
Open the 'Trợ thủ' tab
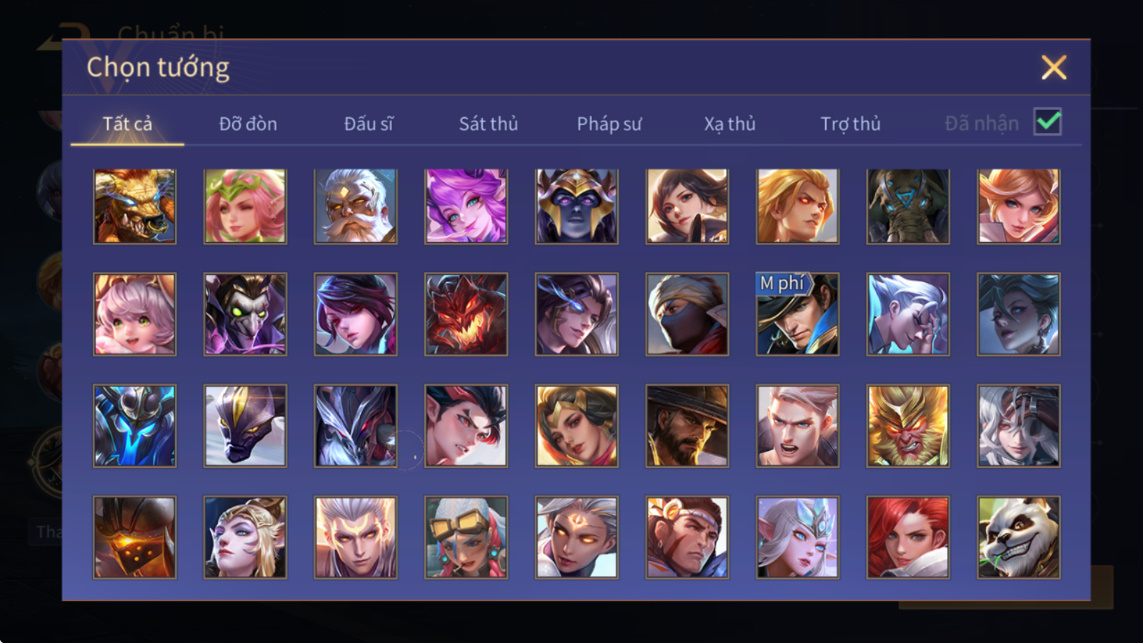pos(850,124)
